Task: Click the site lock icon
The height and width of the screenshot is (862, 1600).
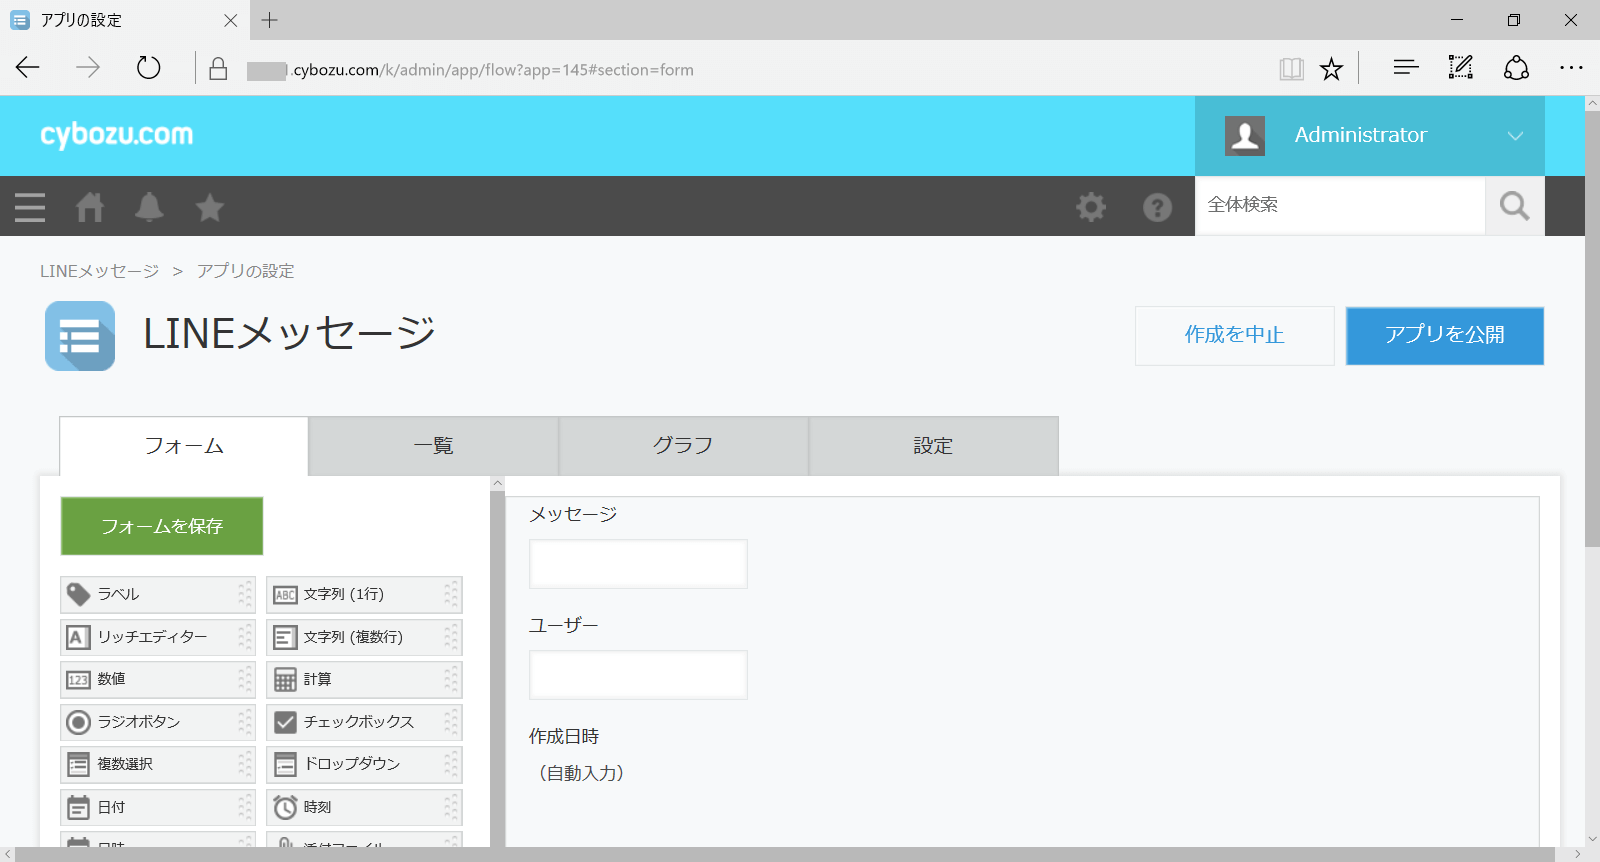Action: pyautogui.click(x=218, y=68)
